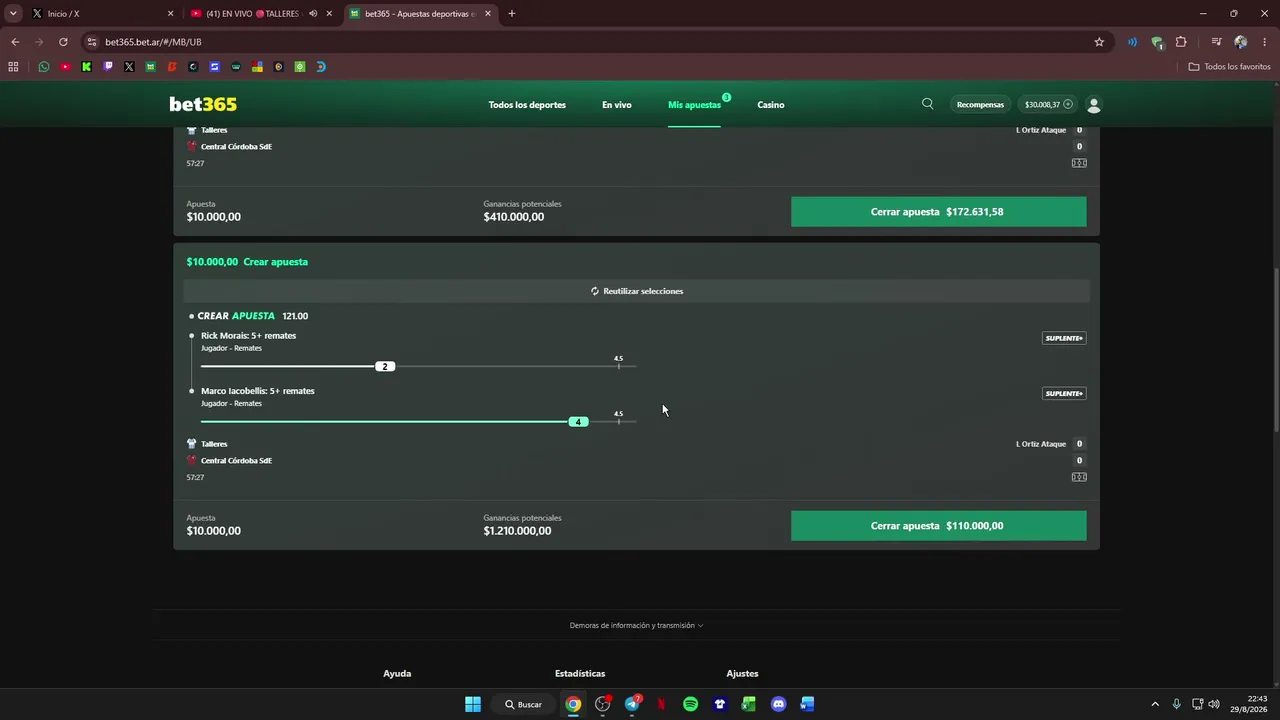Open Excel from the taskbar
The height and width of the screenshot is (720, 1280).
(748, 704)
